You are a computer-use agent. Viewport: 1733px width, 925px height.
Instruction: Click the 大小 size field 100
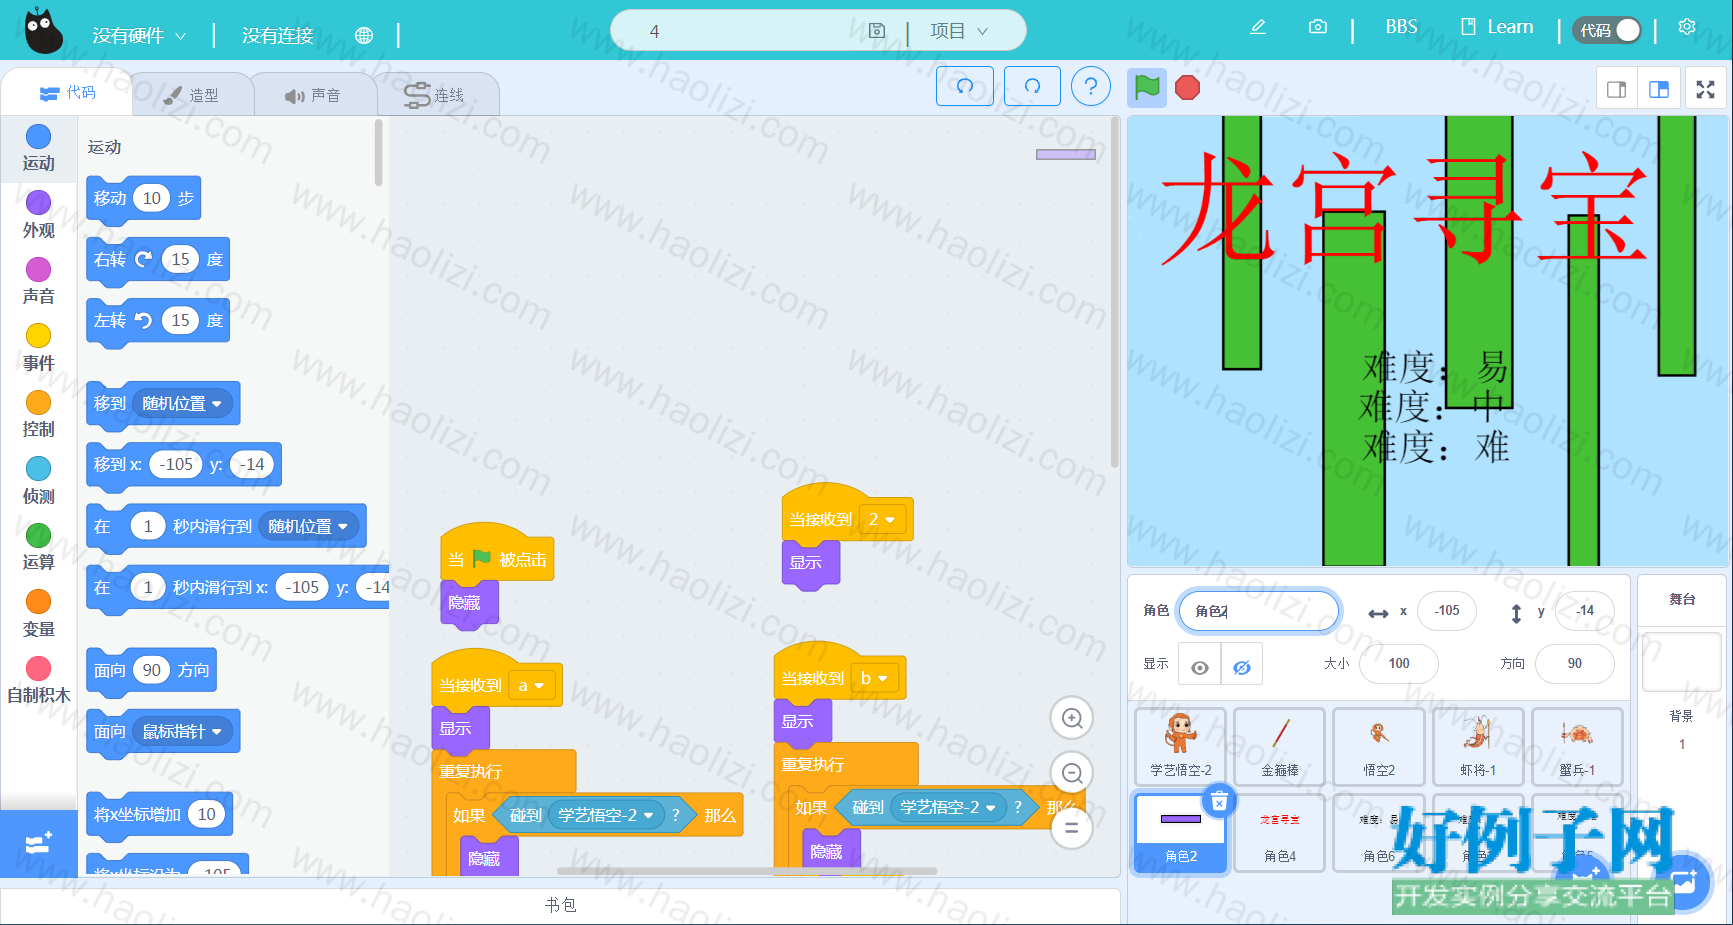point(1399,663)
